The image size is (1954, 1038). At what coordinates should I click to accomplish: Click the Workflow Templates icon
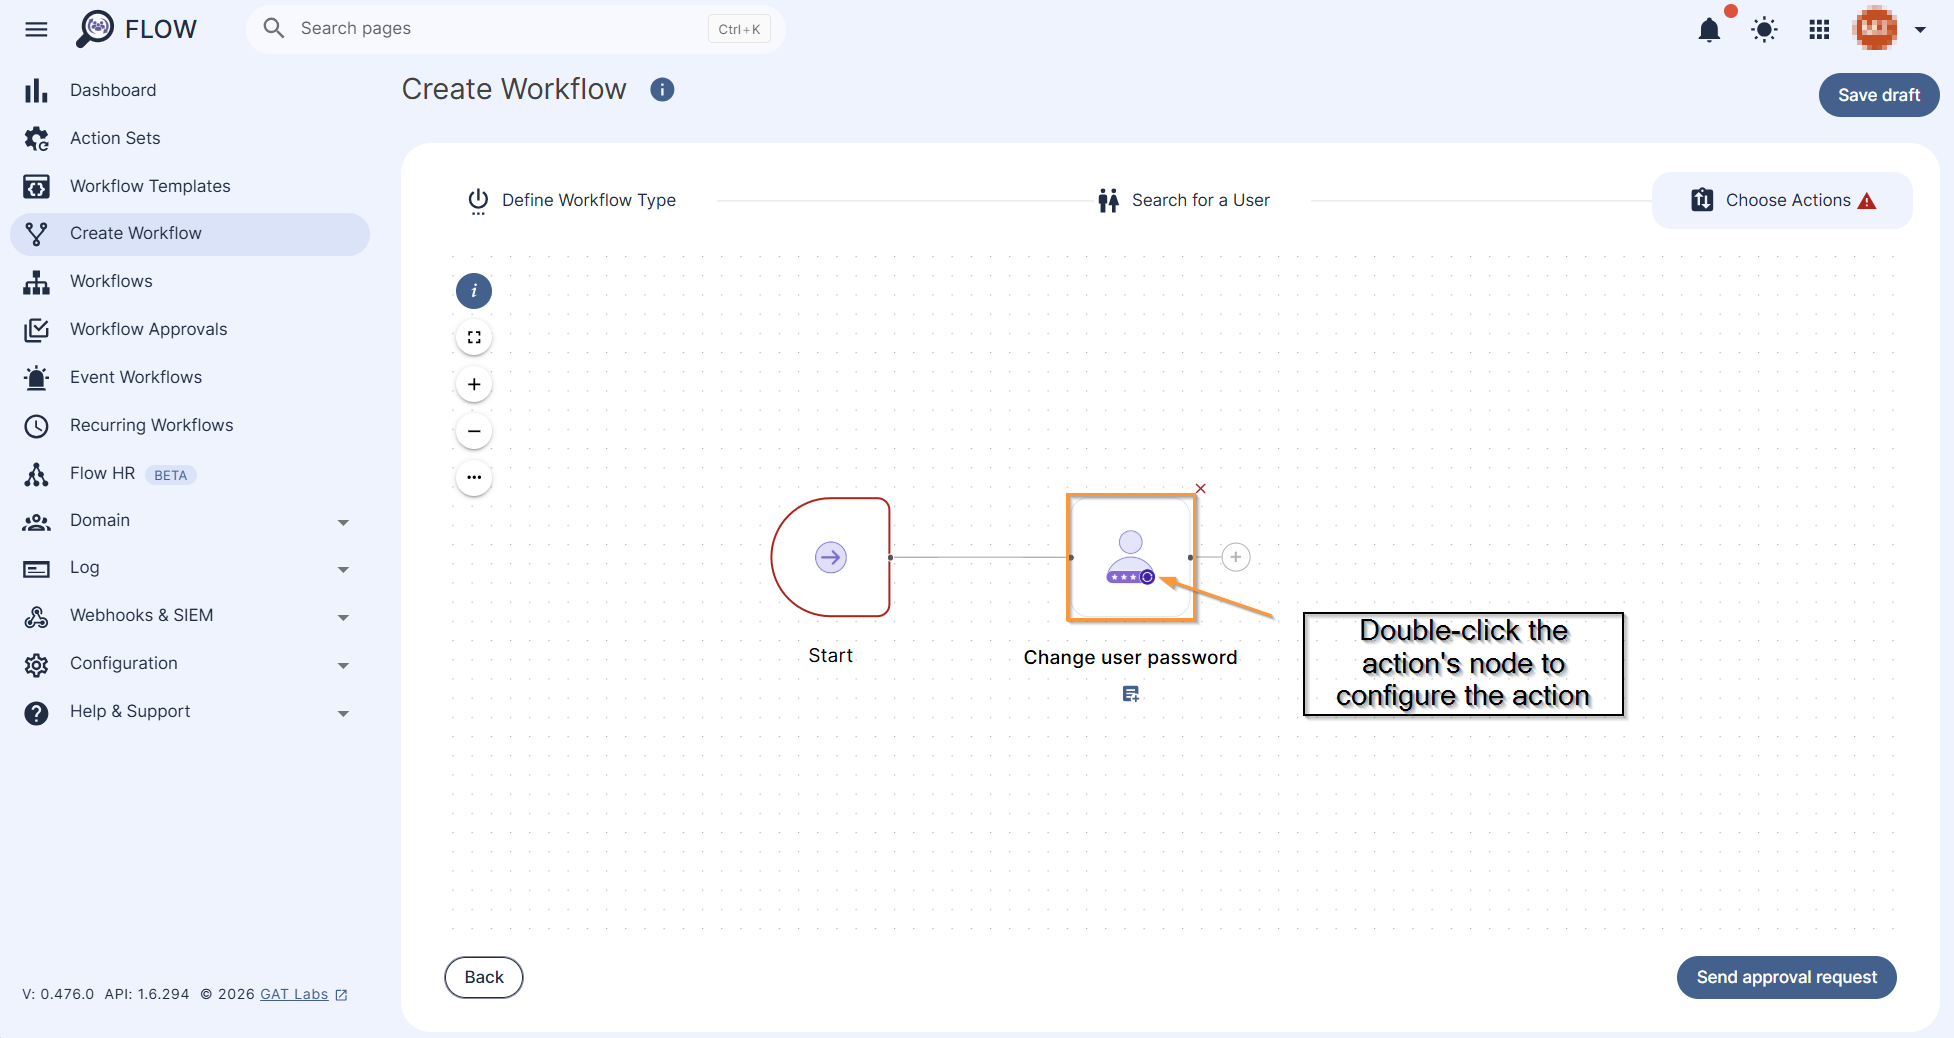tap(36, 187)
